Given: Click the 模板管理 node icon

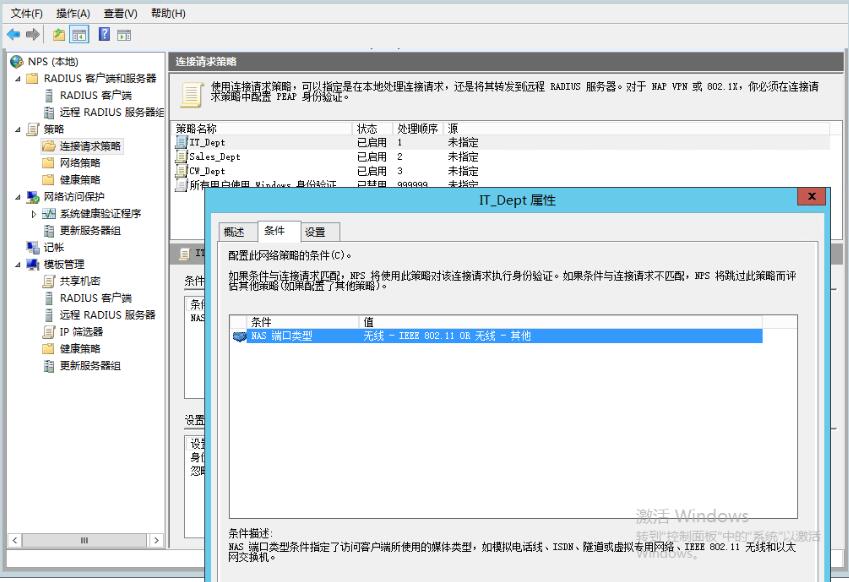Looking at the screenshot, I should click(32, 264).
